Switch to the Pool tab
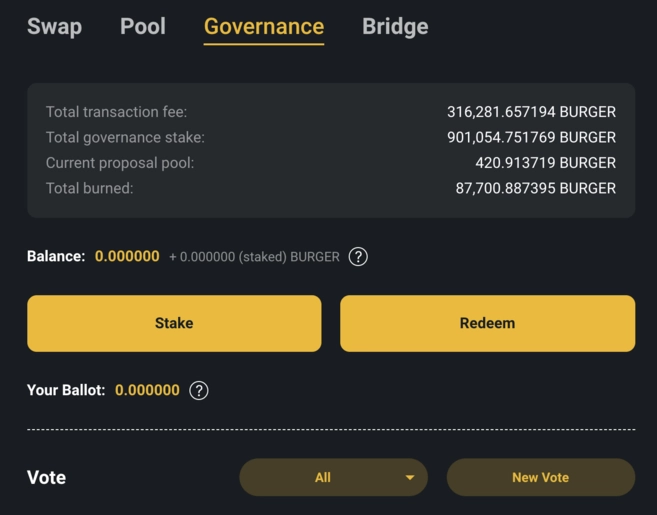Image resolution: width=657 pixels, height=515 pixels. [x=143, y=27]
